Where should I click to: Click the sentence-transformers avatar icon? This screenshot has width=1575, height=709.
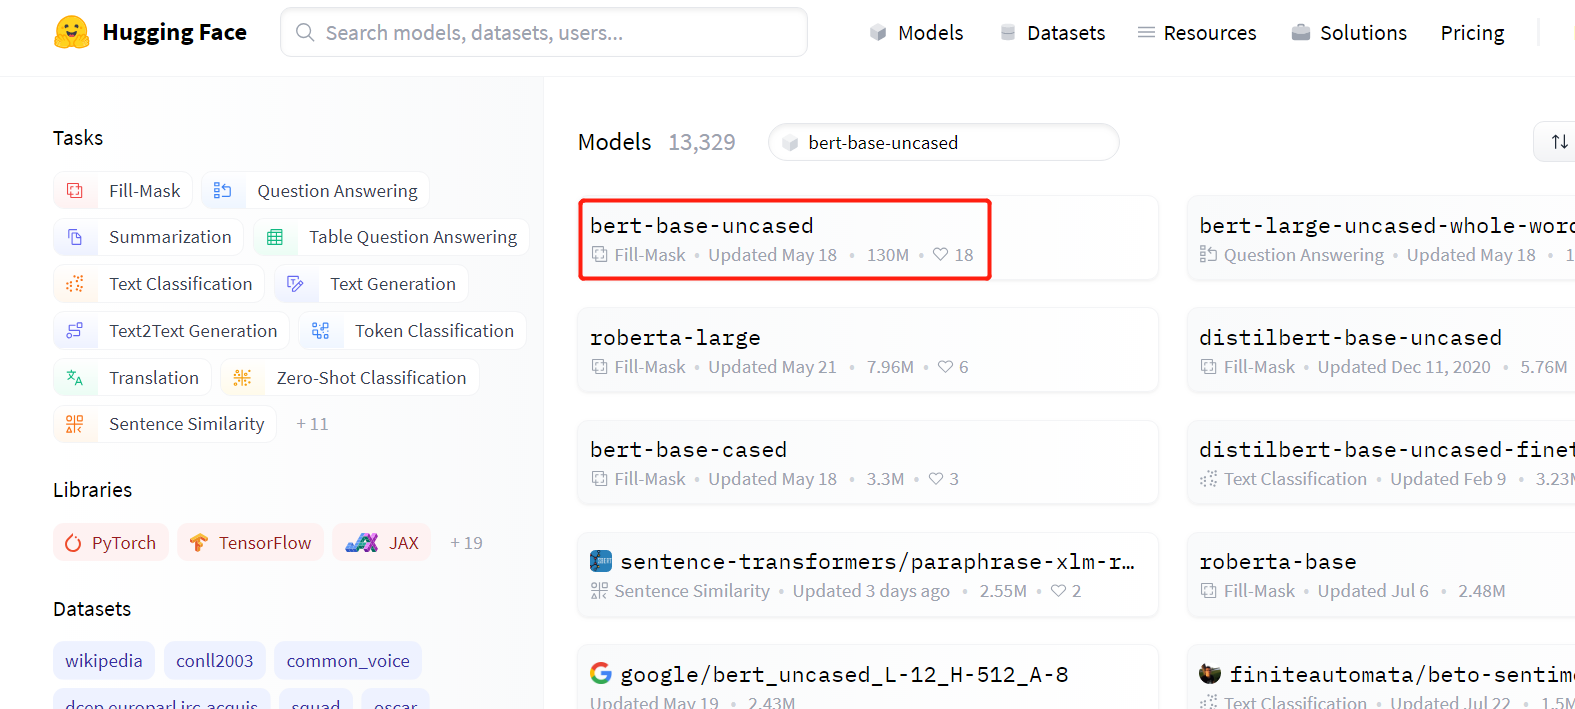[601, 561]
